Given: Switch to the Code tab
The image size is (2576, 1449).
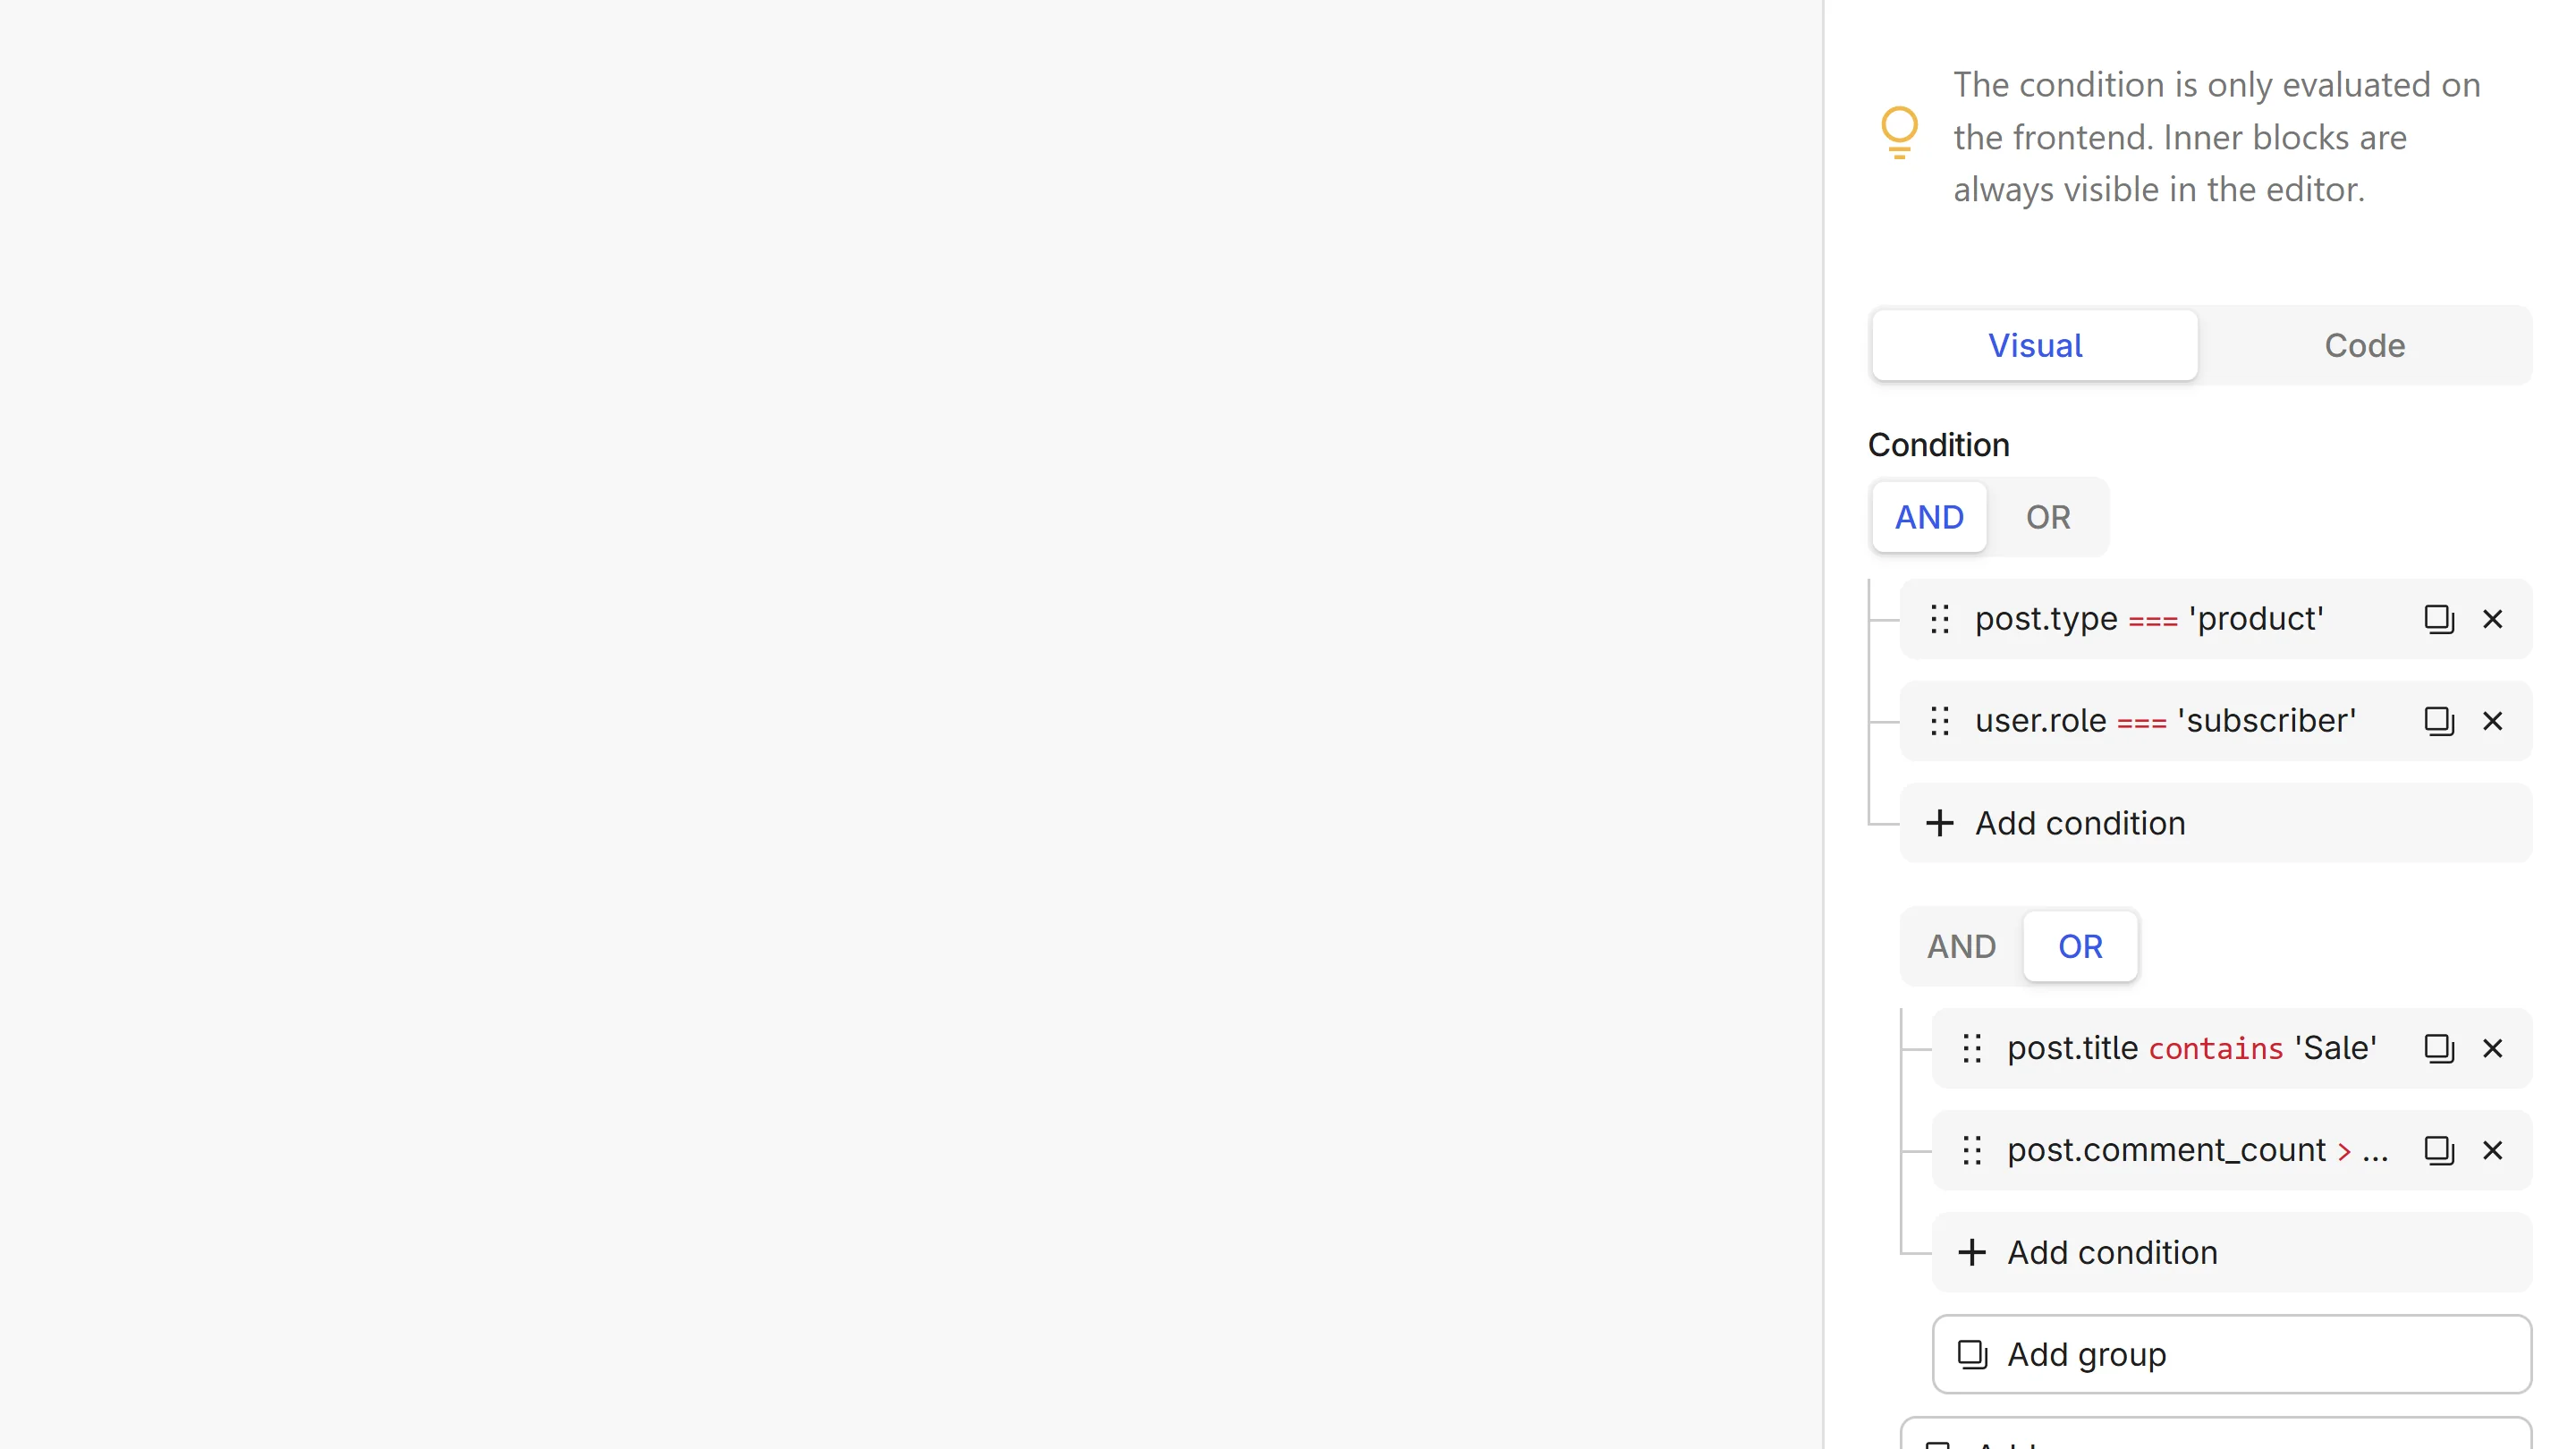Looking at the screenshot, I should [2364, 345].
